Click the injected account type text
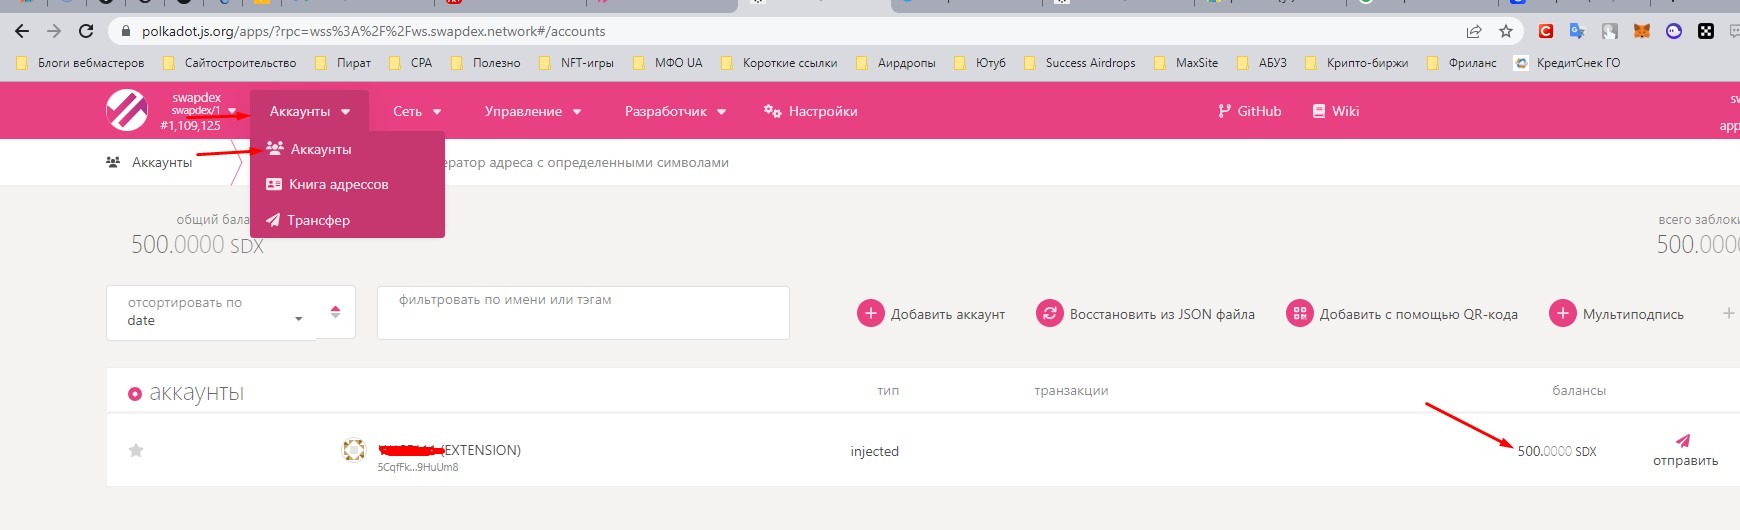The height and width of the screenshot is (530, 1740). (875, 451)
